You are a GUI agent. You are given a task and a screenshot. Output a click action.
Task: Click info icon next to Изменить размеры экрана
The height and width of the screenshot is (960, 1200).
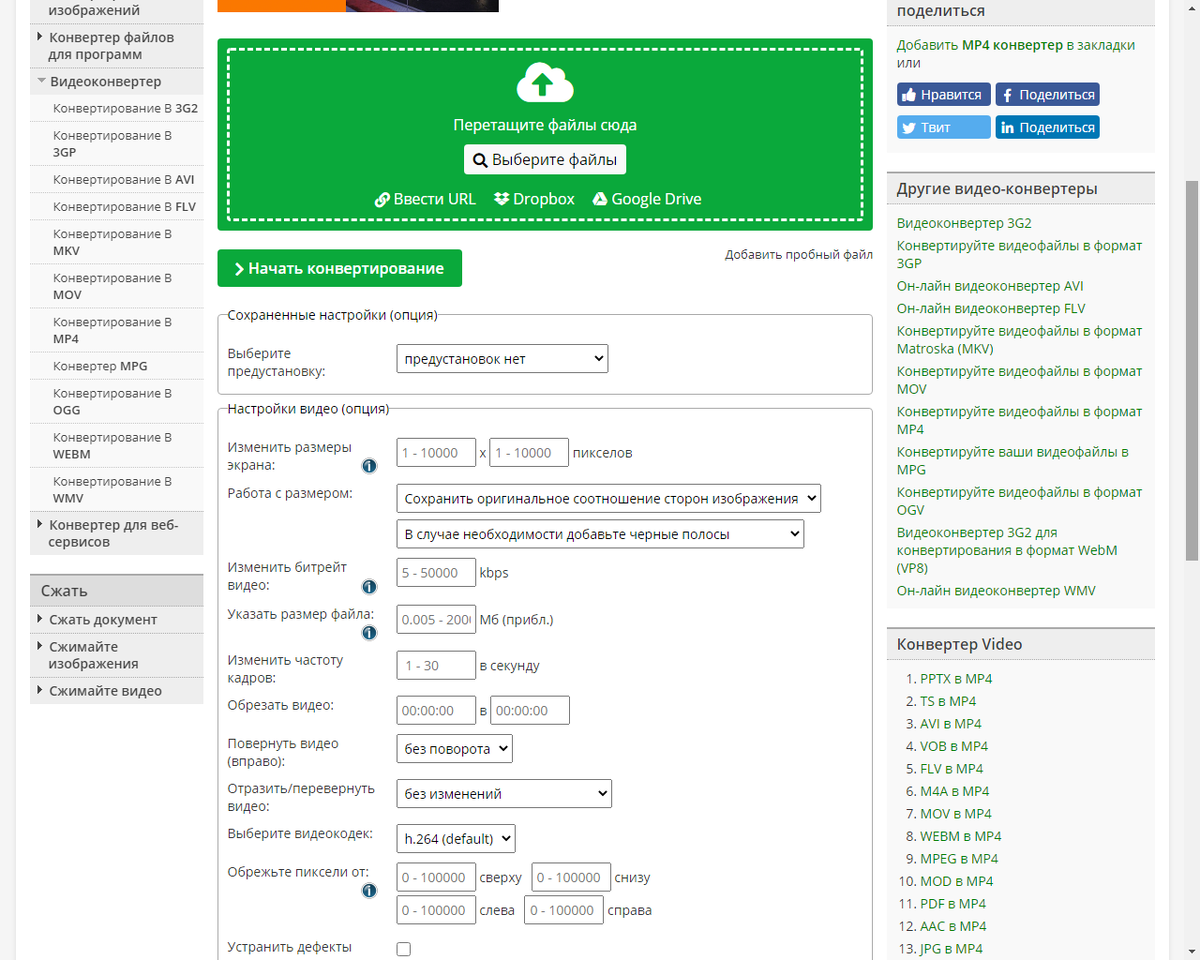(369, 466)
